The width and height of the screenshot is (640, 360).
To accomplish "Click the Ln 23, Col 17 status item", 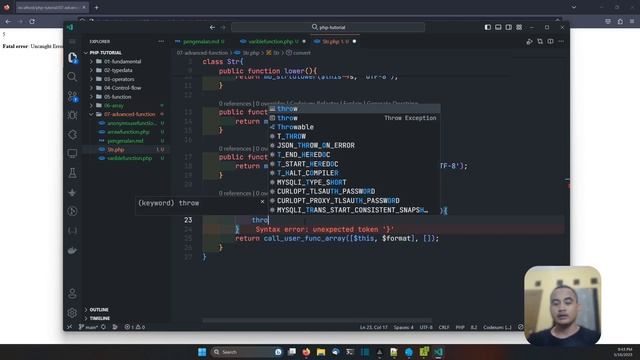I will click(373, 327).
